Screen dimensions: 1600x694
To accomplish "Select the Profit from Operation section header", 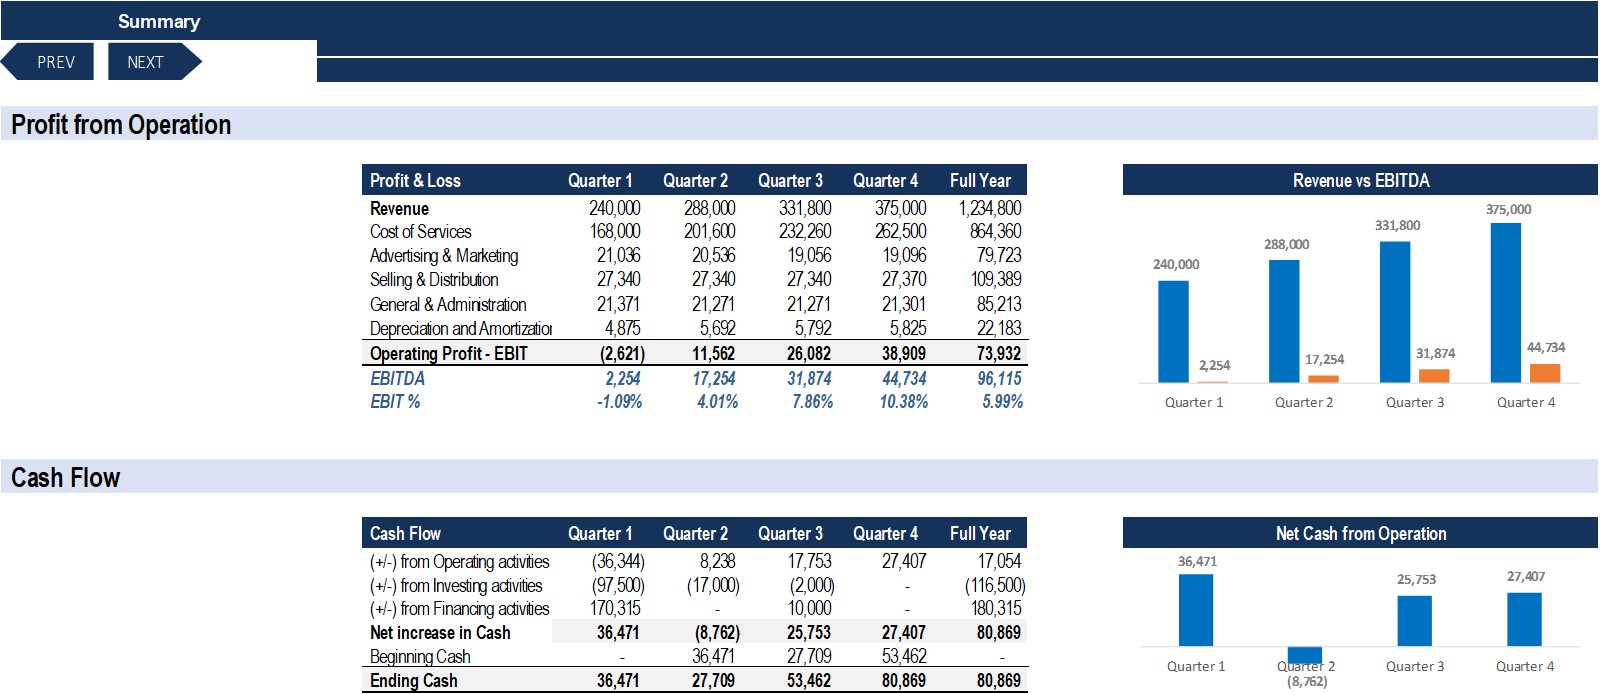I will [121, 125].
